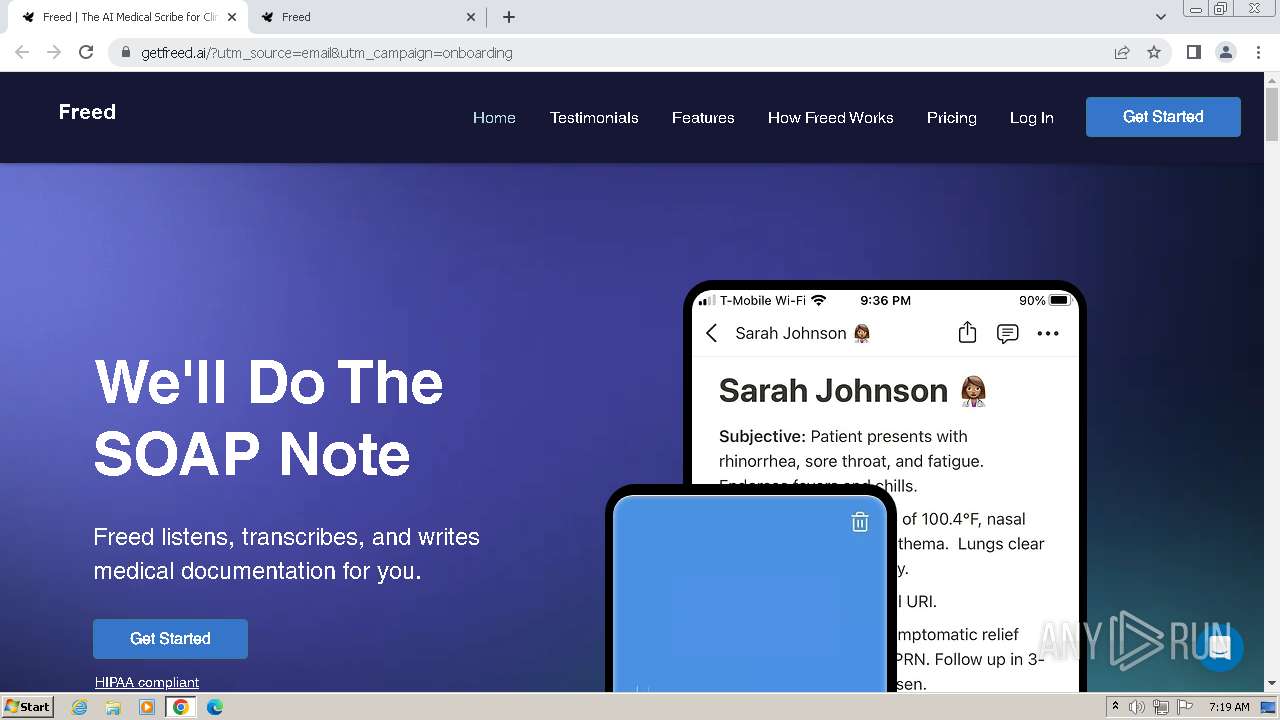
Task: Click the 7:19 AM taskbar clock
Action: pyautogui.click(x=1229, y=707)
